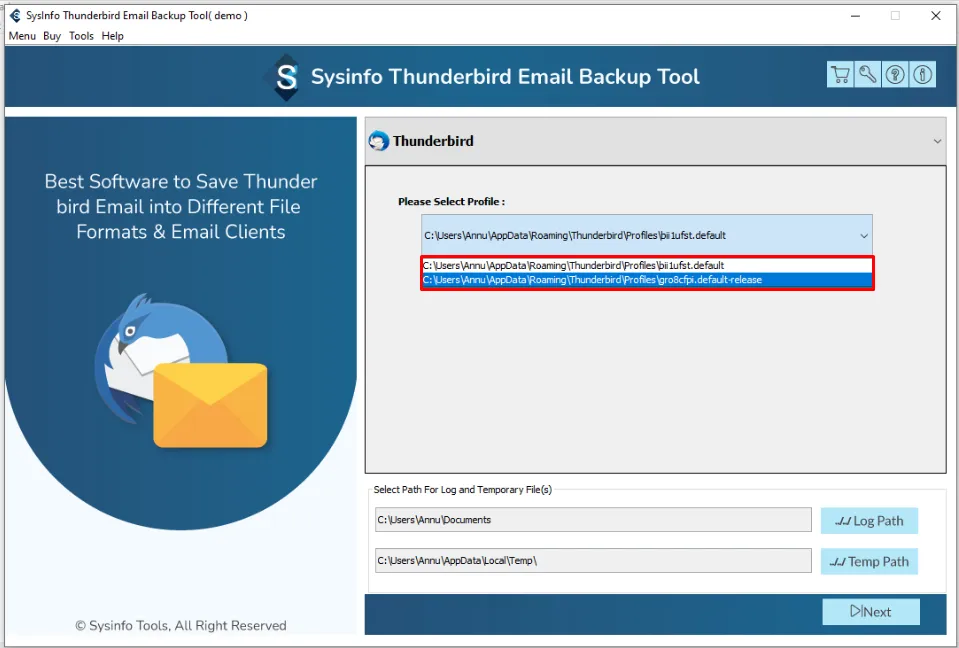
Task: Open the Tools menu
Action: [81, 36]
